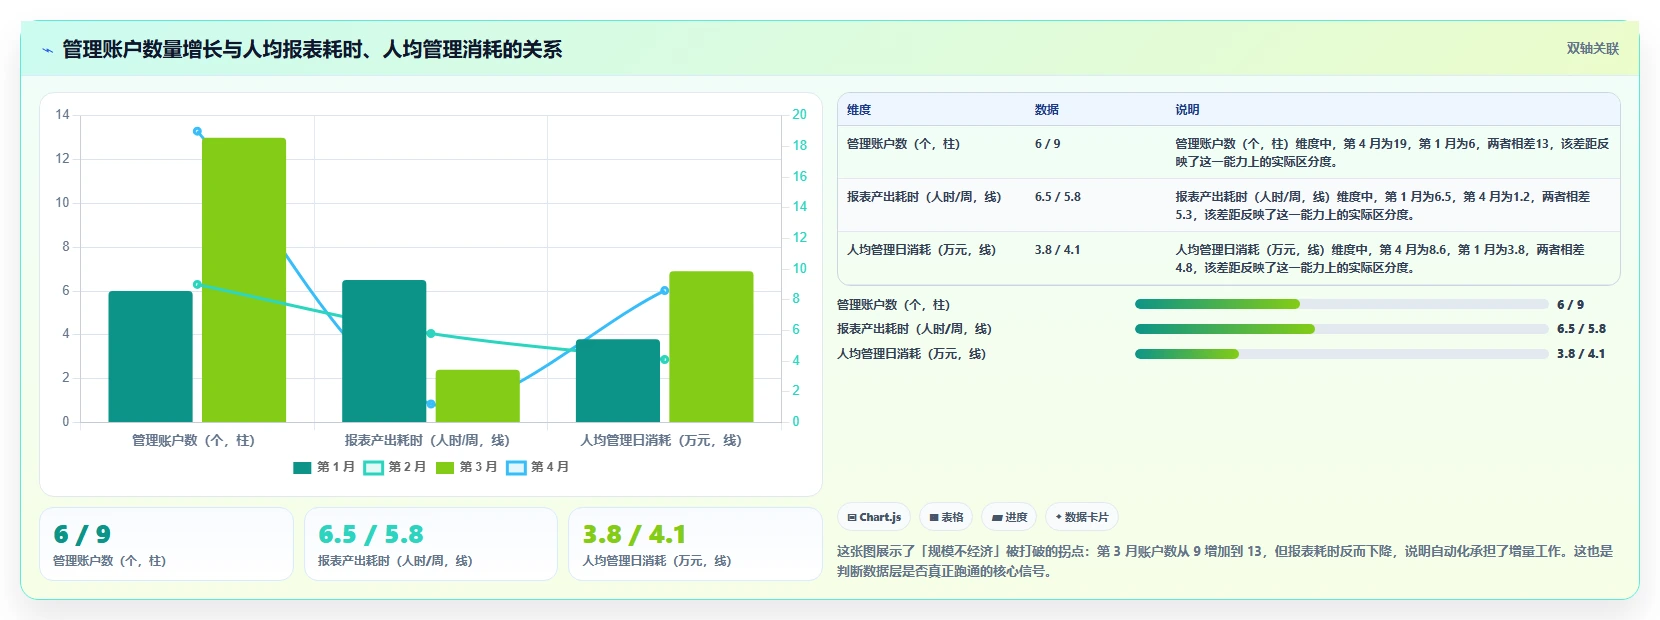Click the 6.5 / 5.8 报表产出耗时 data card
The height and width of the screenshot is (620, 1660).
430,544
